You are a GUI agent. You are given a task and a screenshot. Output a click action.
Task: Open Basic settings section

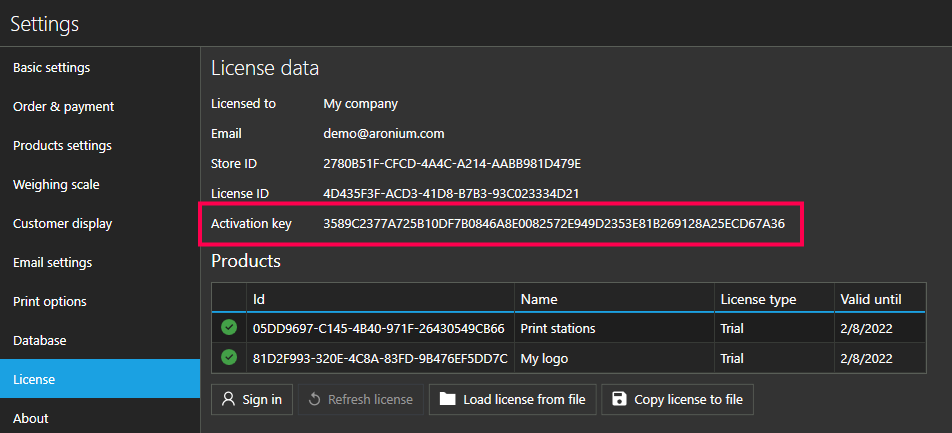[52, 68]
